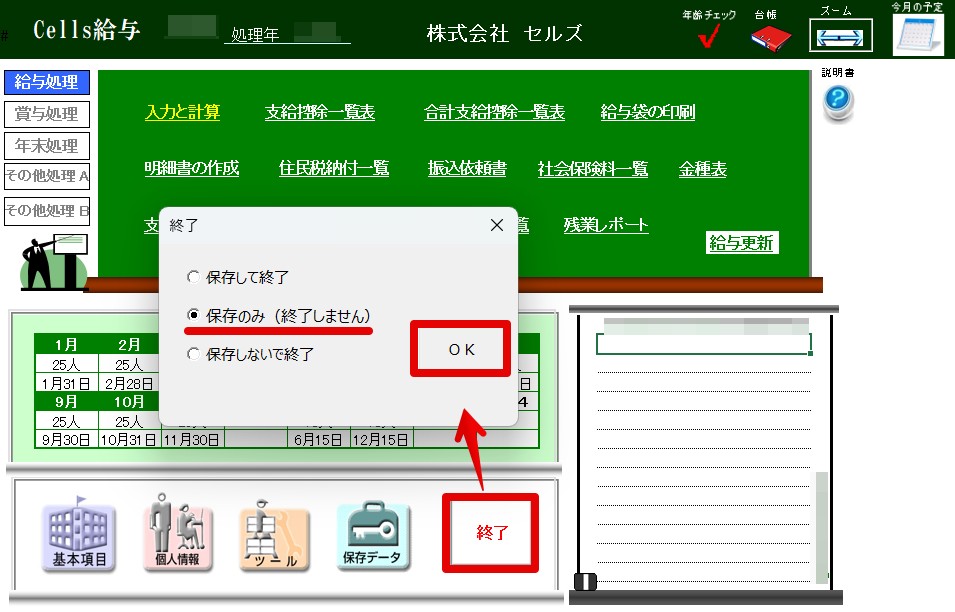Viewport: 955px width, 612px height.
Task: Open the 個人情報 people icon
Action: click(x=178, y=533)
